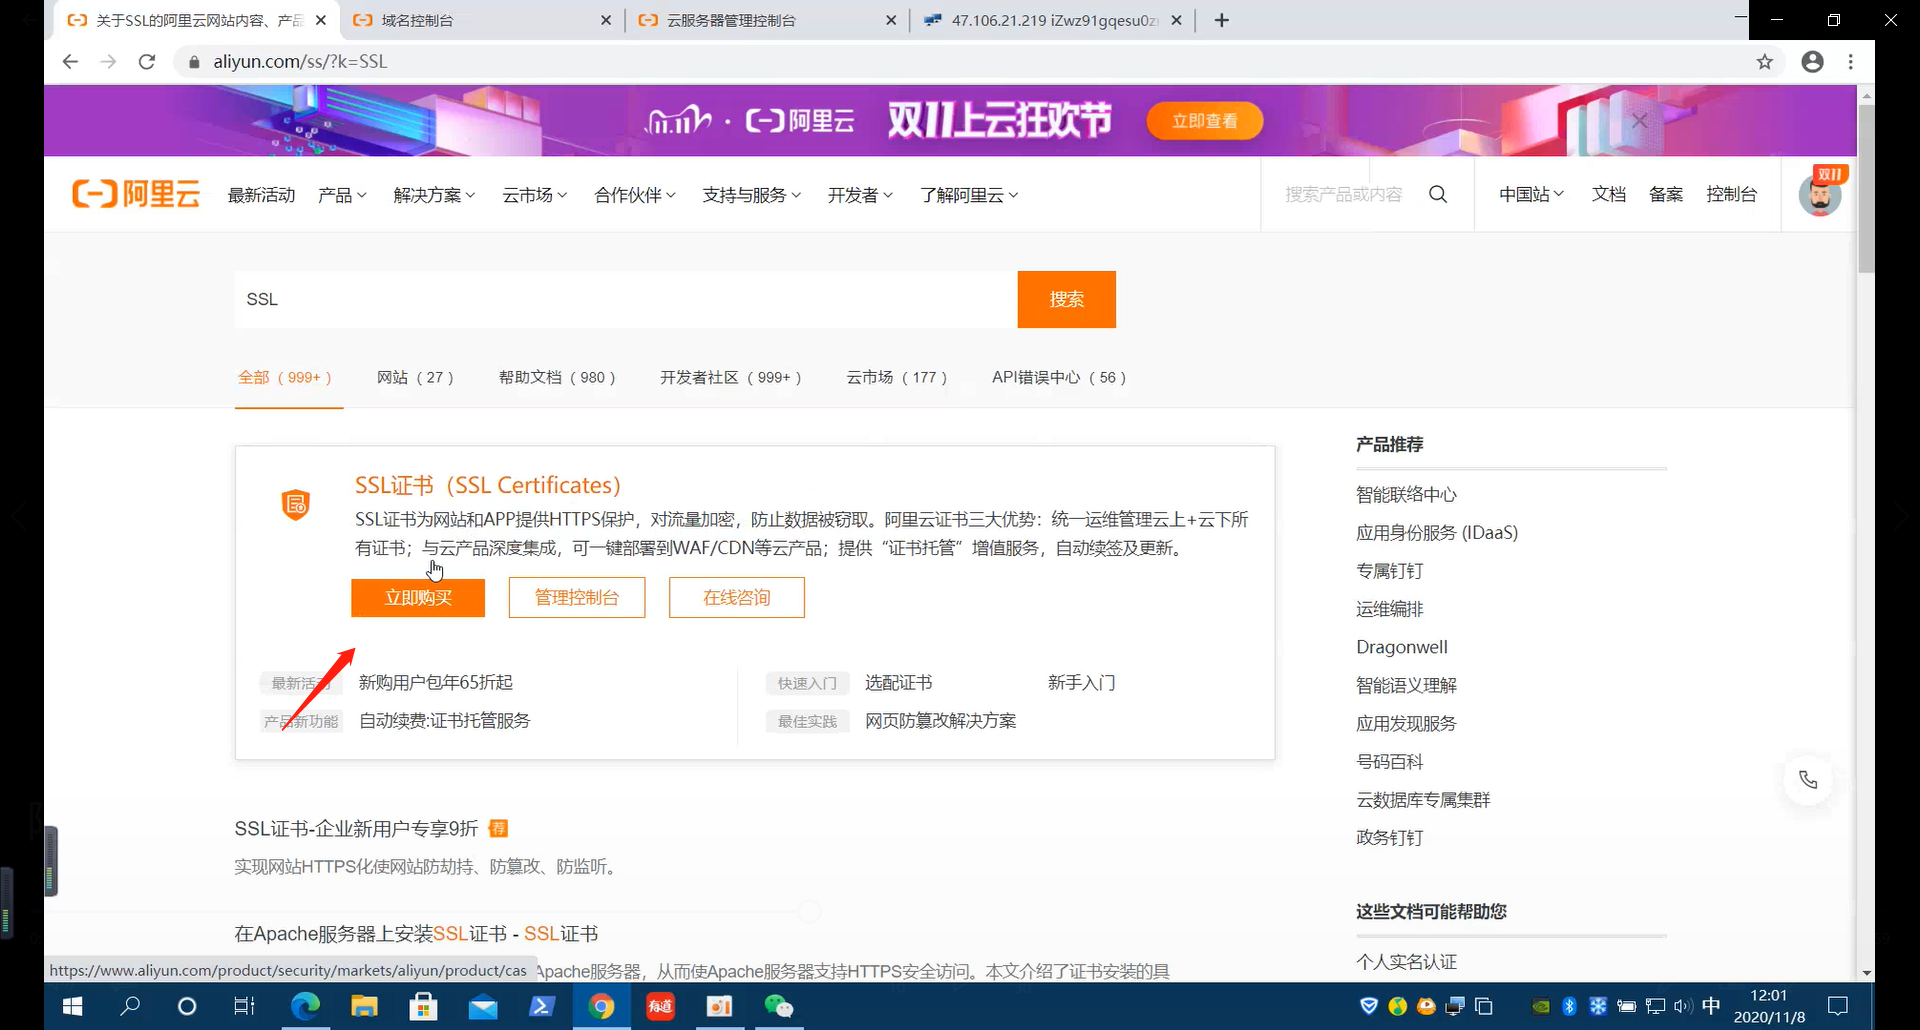Click the floating phone contact icon
This screenshot has width=1920, height=1030.
(x=1808, y=780)
